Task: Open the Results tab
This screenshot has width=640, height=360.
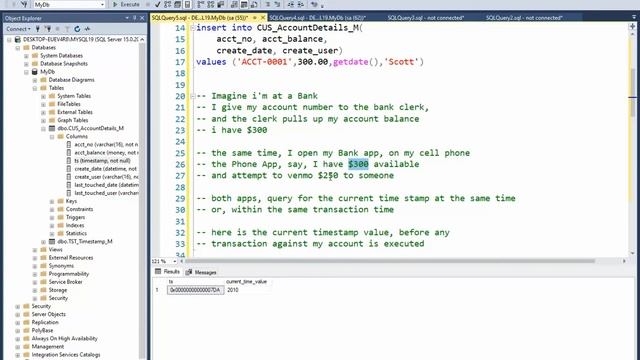Action: (x=167, y=271)
